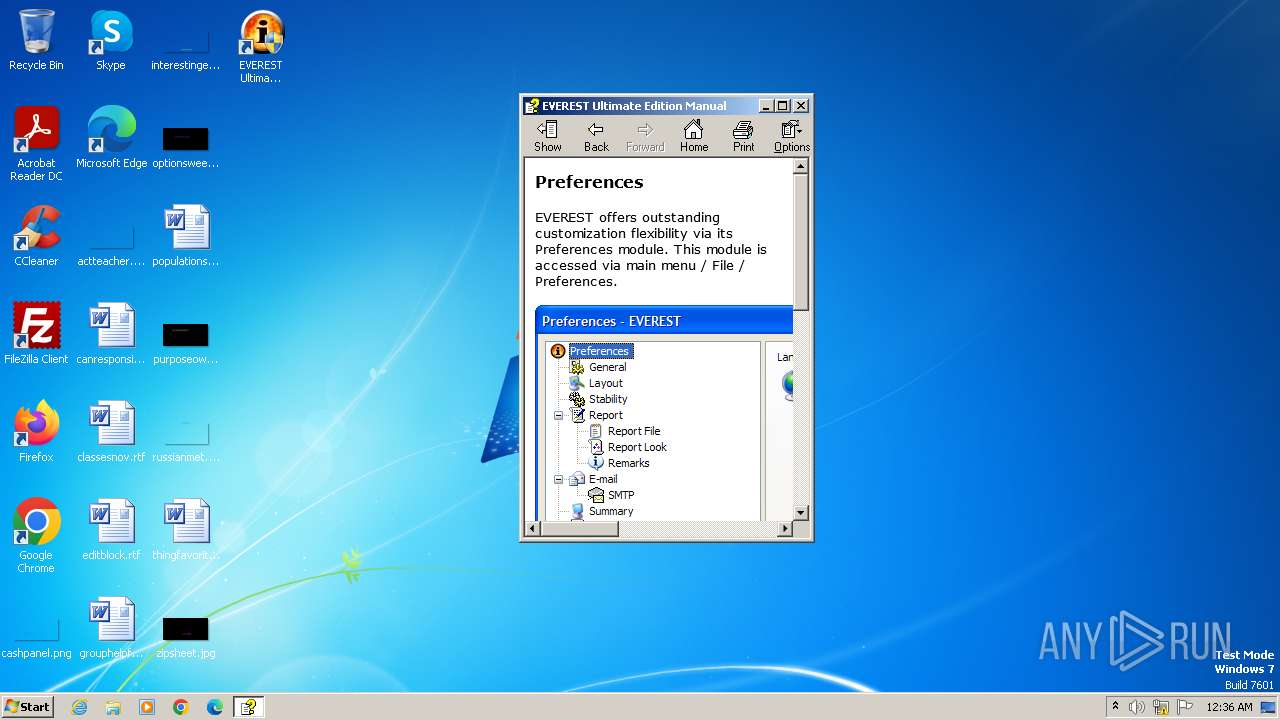The height and width of the screenshot is (720, 1280).
Task: Select the canresponsi document on desktop
Action: point(111,334)
